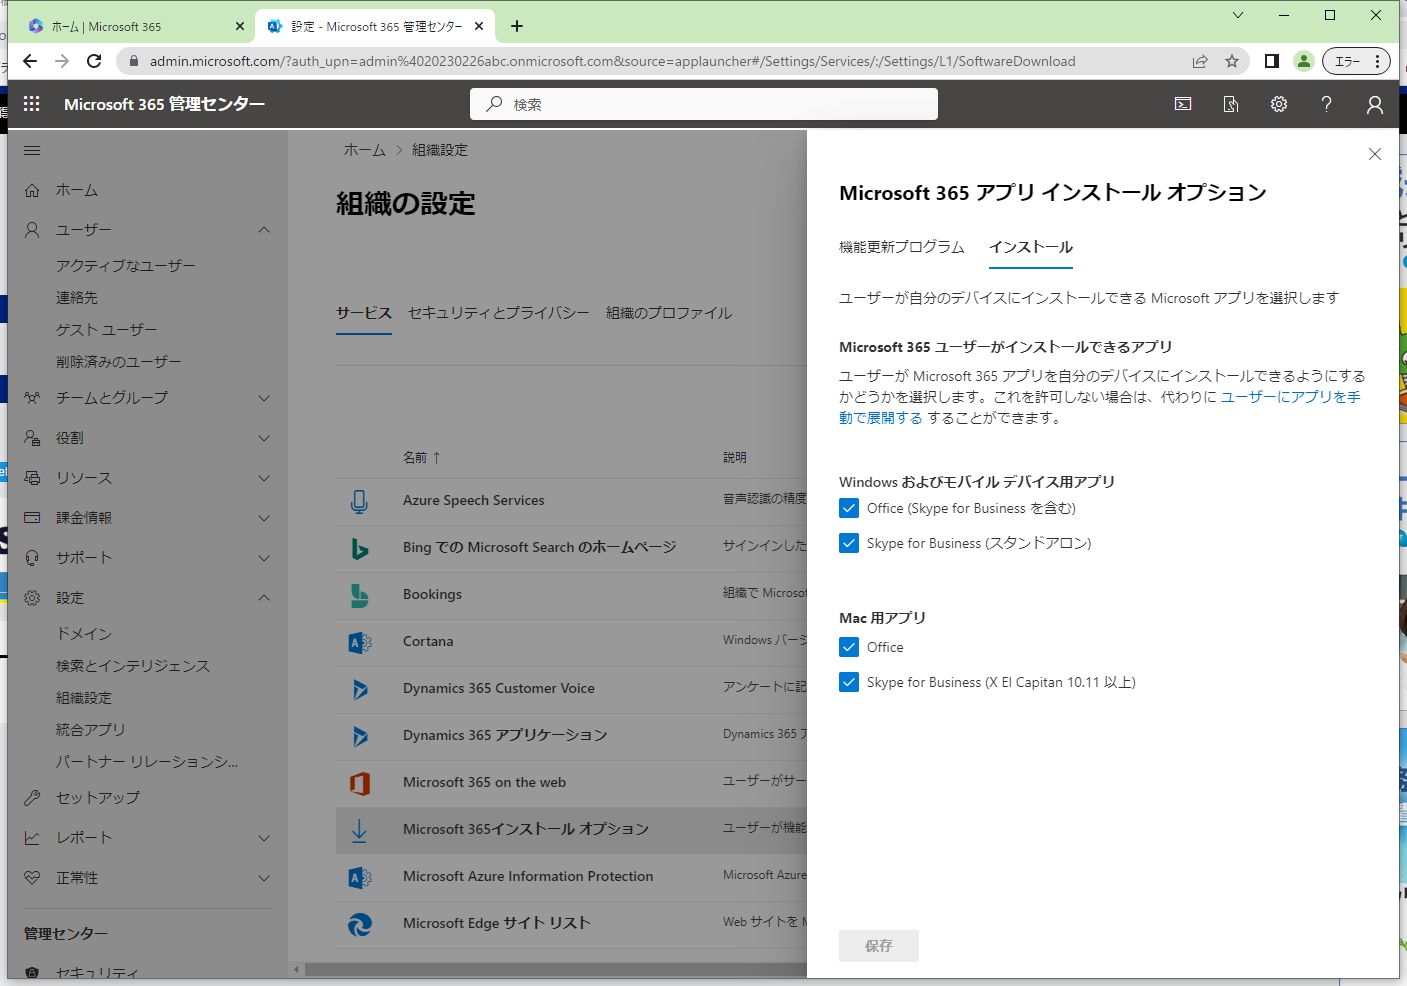Switch to セキュリティとプライバシー tab
The width and height of the screenshot is (1407, 986).
(499, 313)
